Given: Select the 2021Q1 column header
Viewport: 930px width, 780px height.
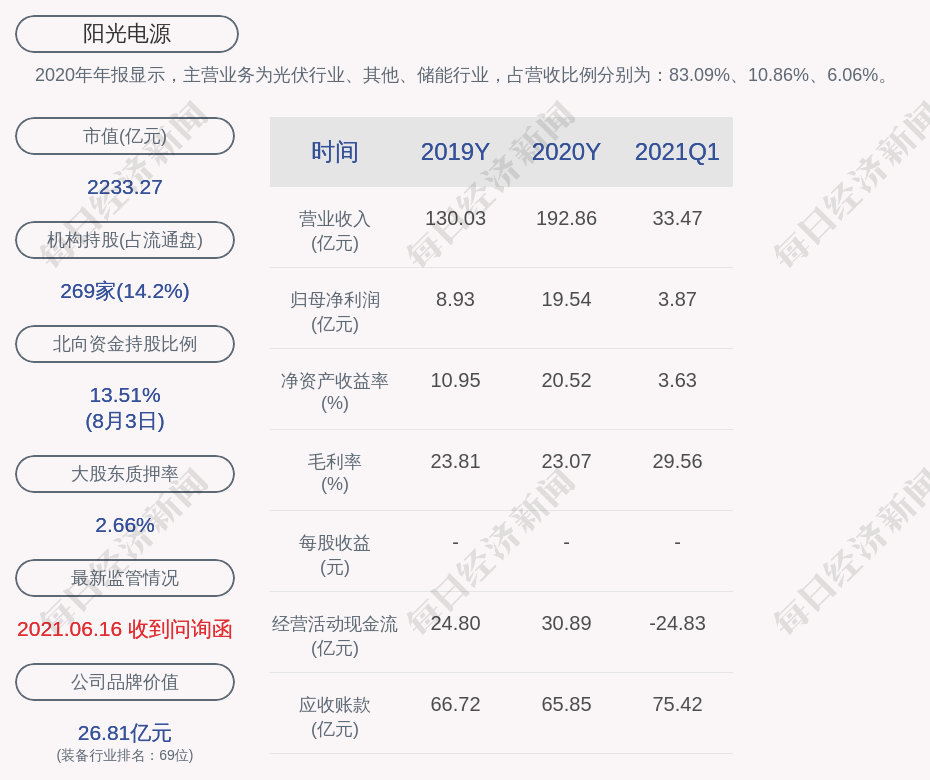Looking at the screenshot, I should pyautogui.click(x=677, y=152).
